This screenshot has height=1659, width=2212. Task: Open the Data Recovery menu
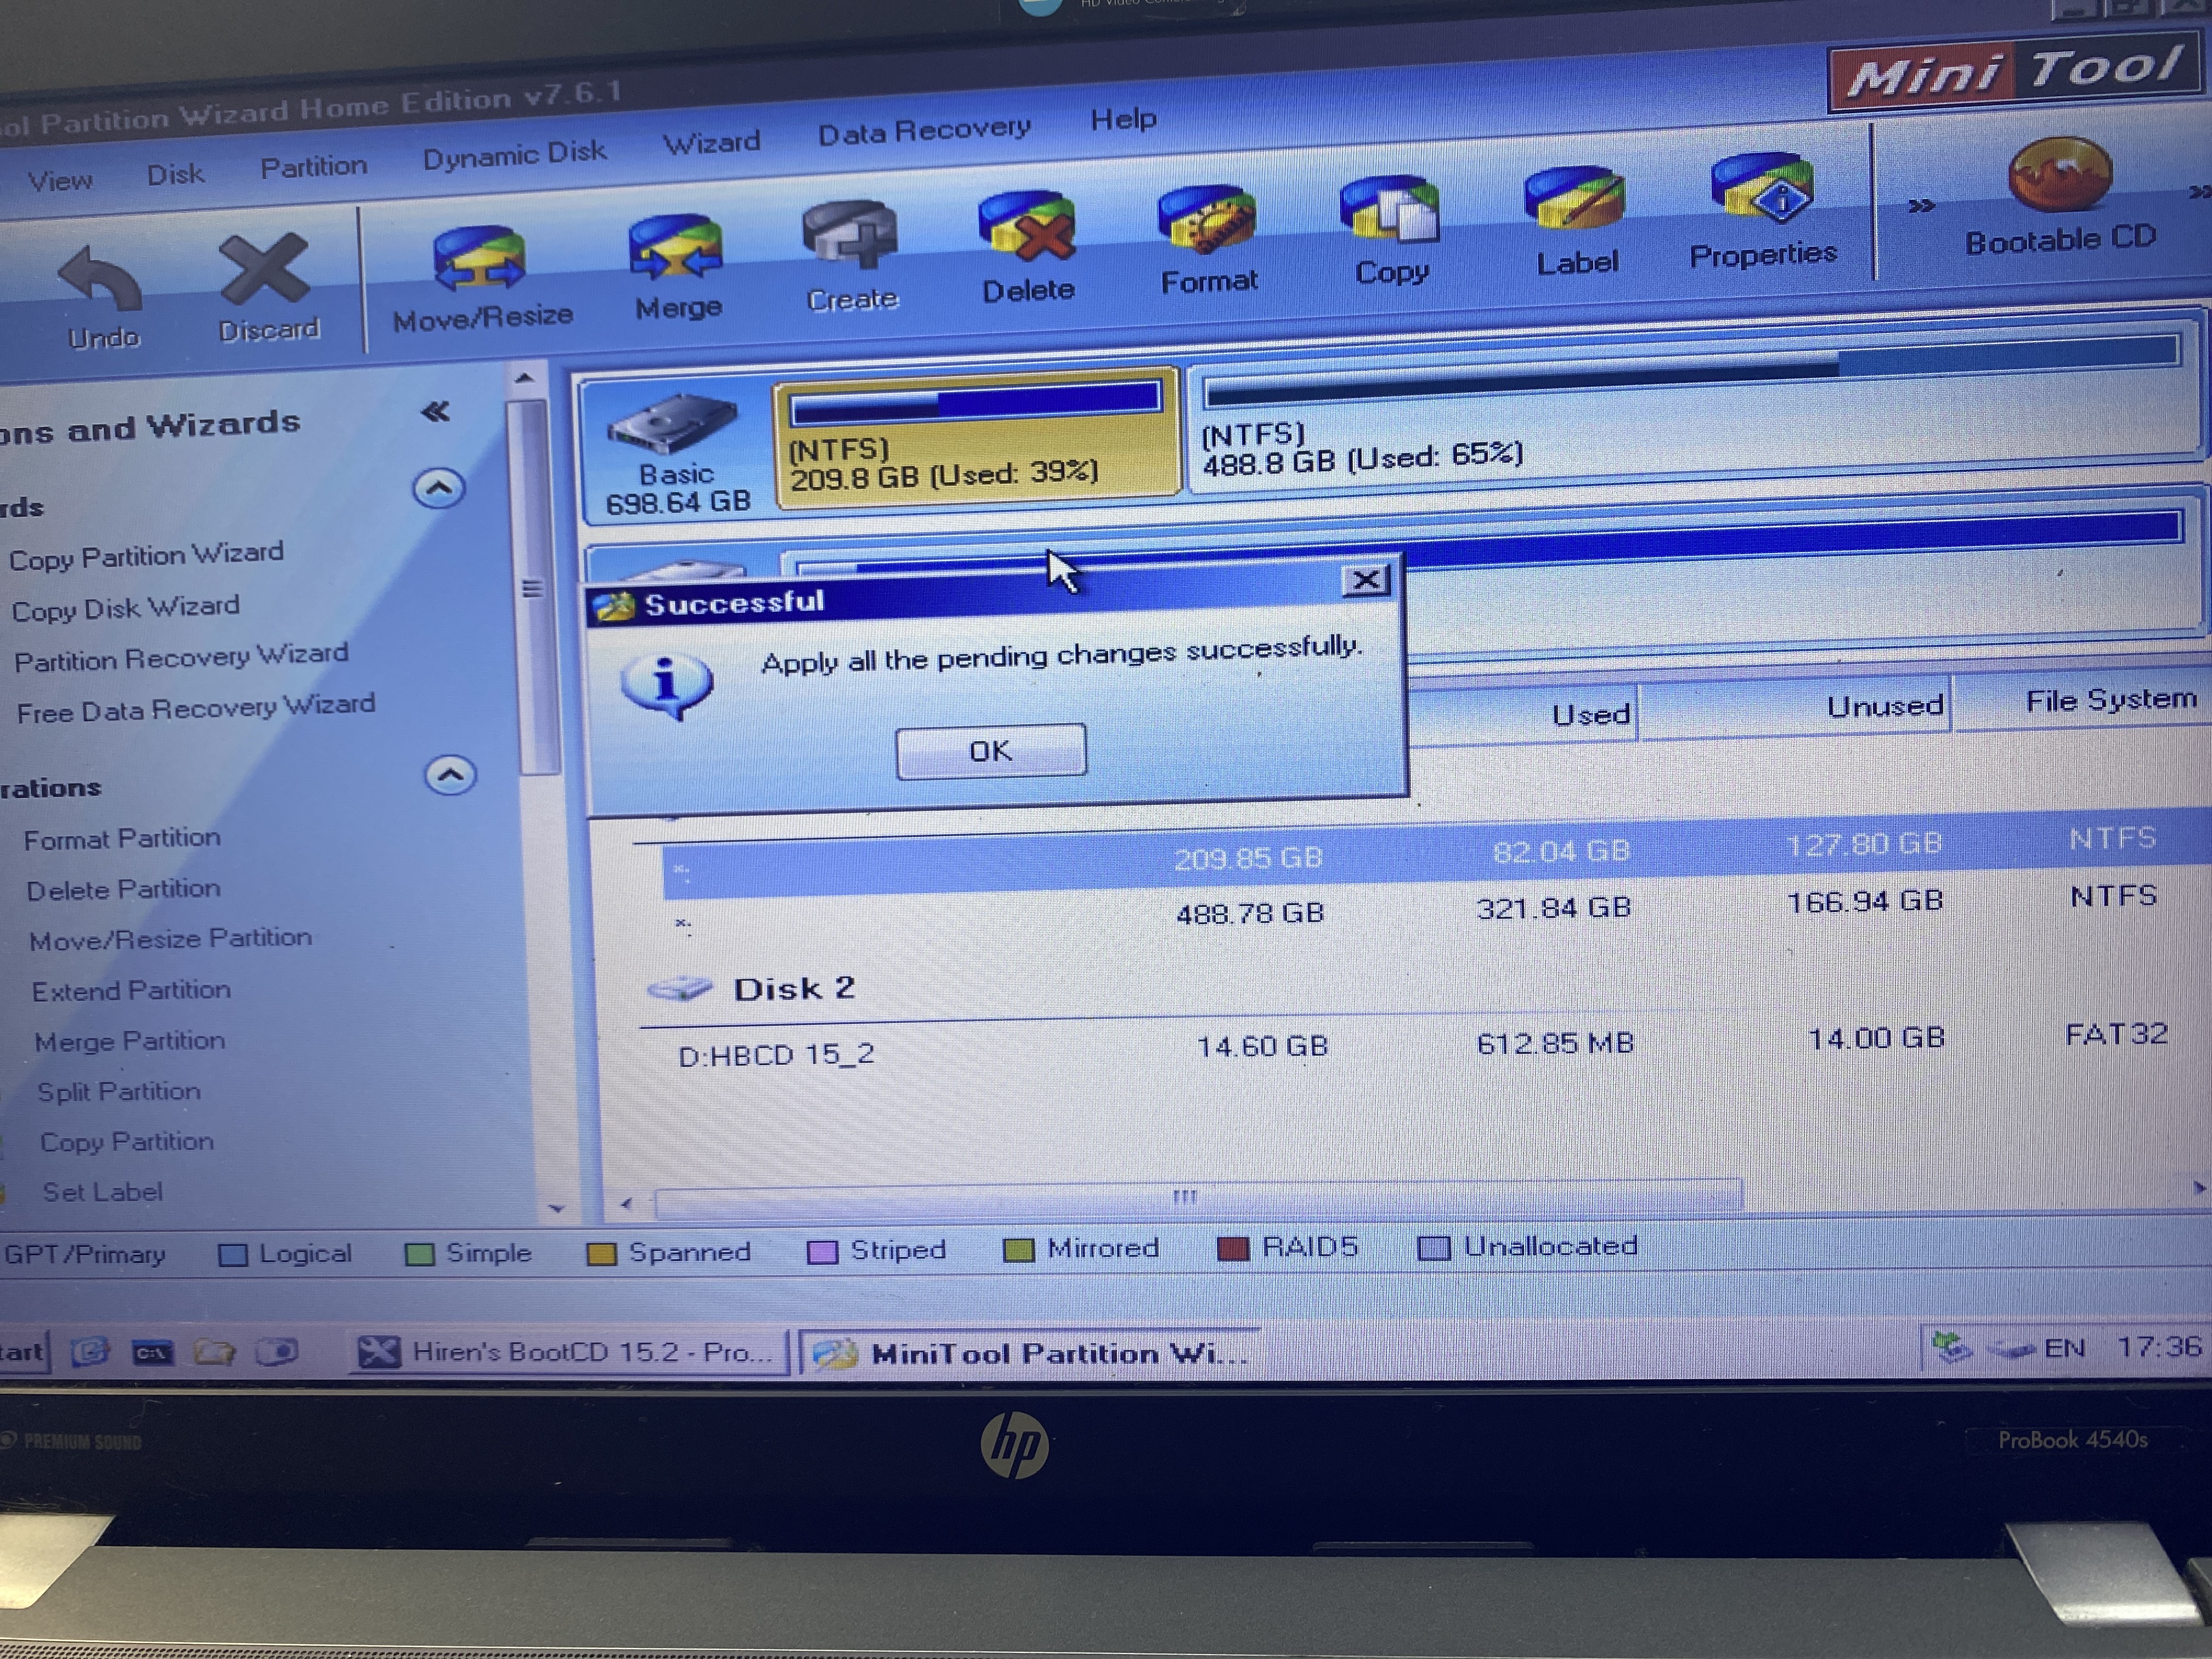[924, 131]
